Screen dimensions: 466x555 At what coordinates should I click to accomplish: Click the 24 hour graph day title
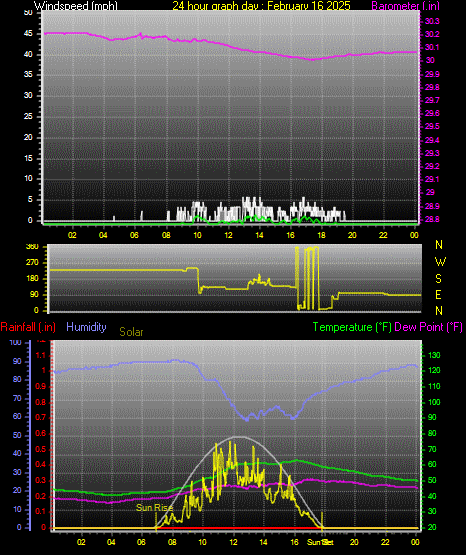(261, 5)
